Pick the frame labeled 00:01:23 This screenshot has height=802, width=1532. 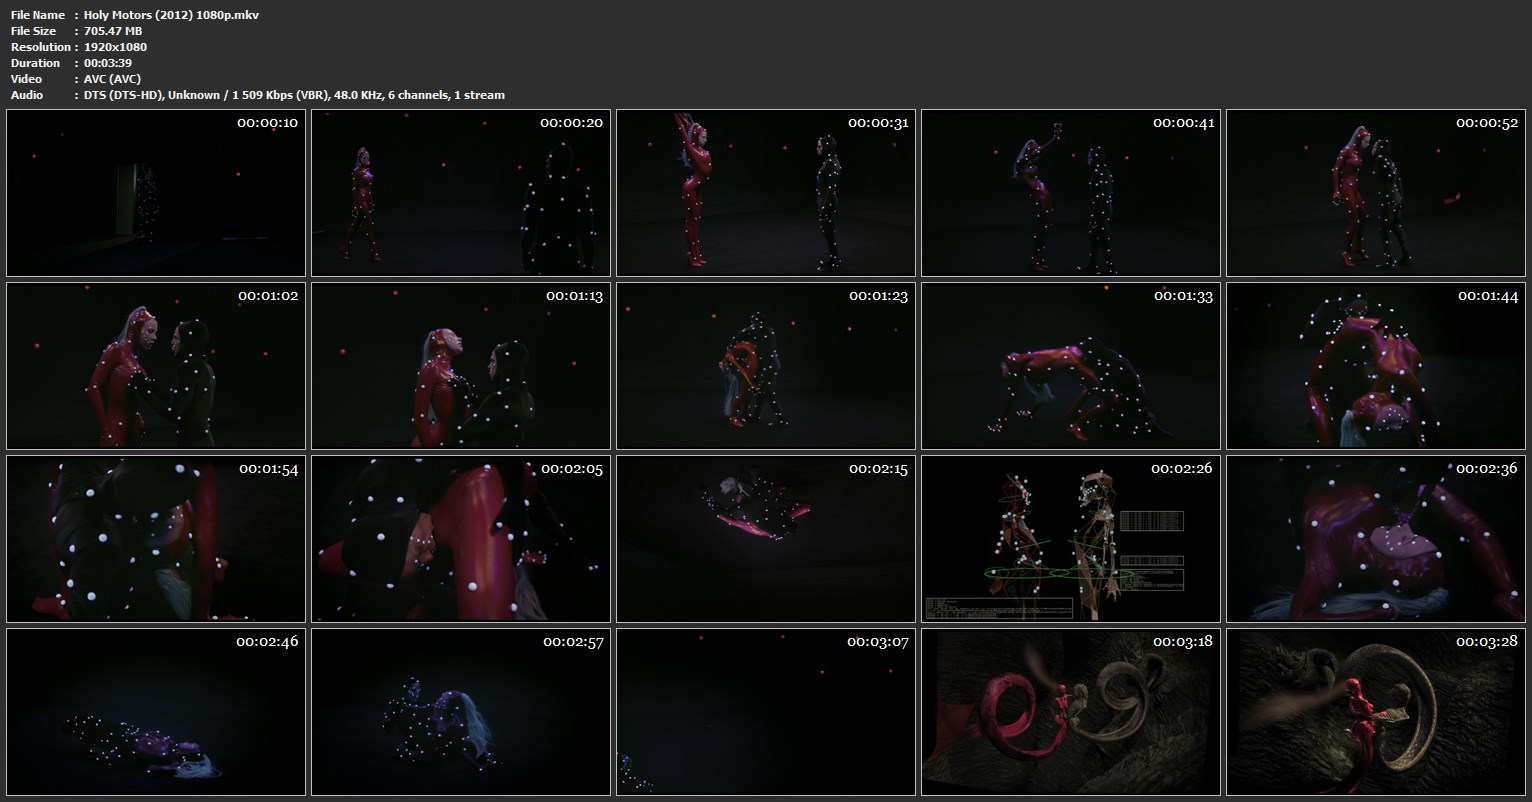(x=766, y=366)
